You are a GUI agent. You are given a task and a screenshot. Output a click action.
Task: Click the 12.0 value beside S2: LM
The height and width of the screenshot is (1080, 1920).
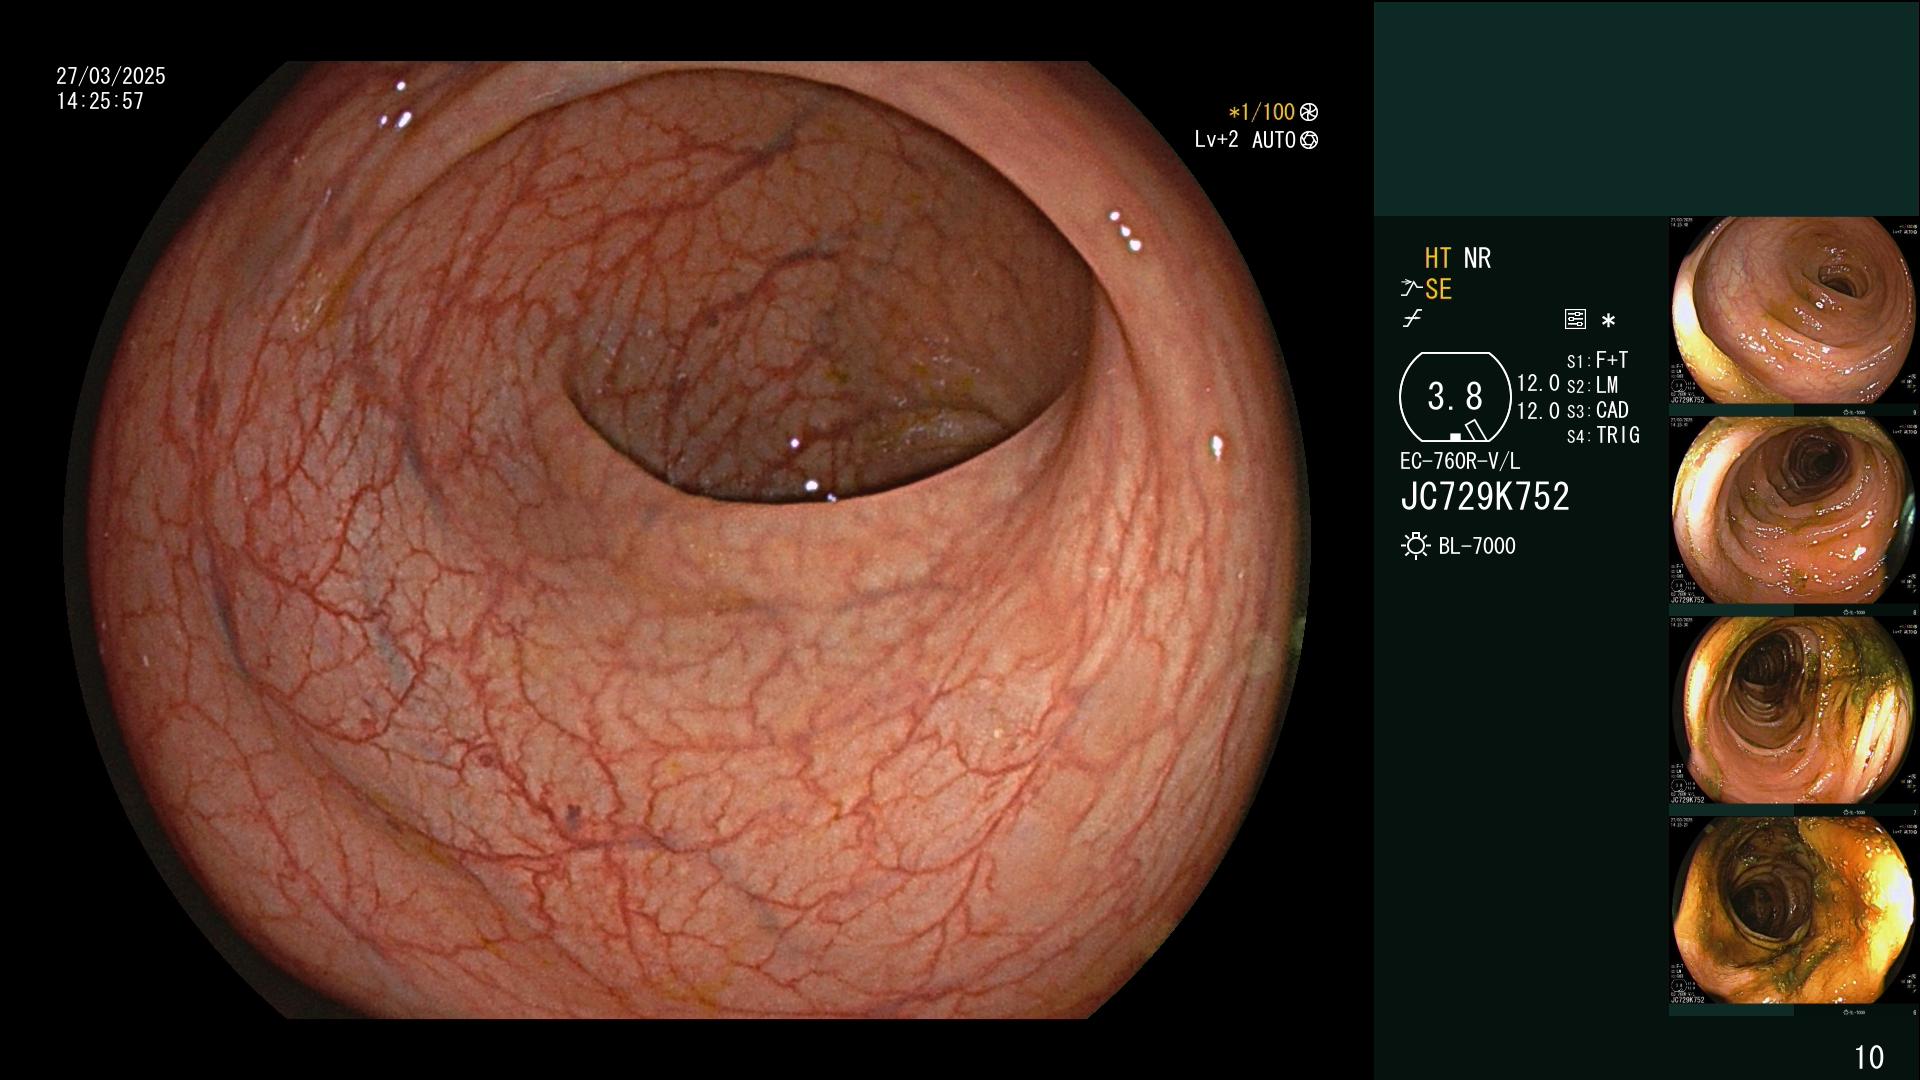coord(1538,384)
